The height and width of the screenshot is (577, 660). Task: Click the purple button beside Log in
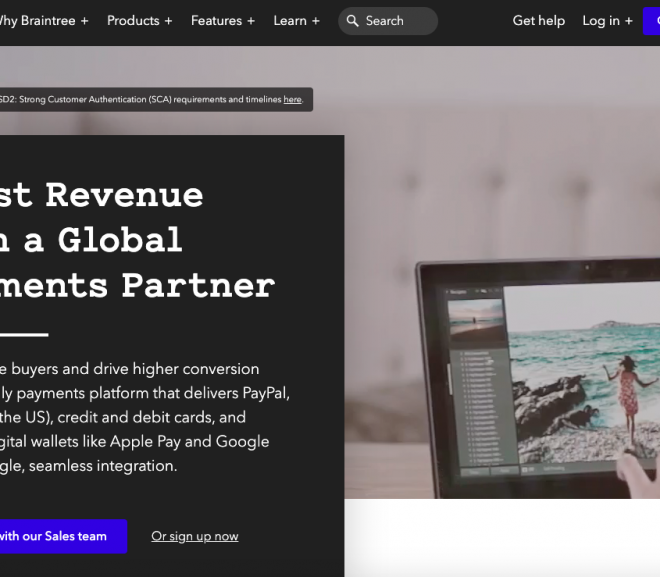click(651, 21)
